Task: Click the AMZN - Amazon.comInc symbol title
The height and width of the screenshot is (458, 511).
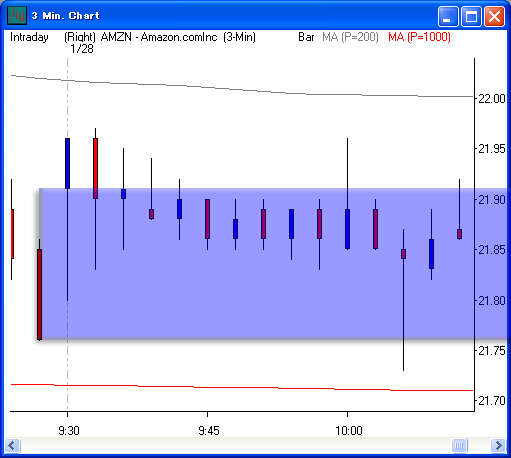Action: pyautogui.click(x=159, y=37)
